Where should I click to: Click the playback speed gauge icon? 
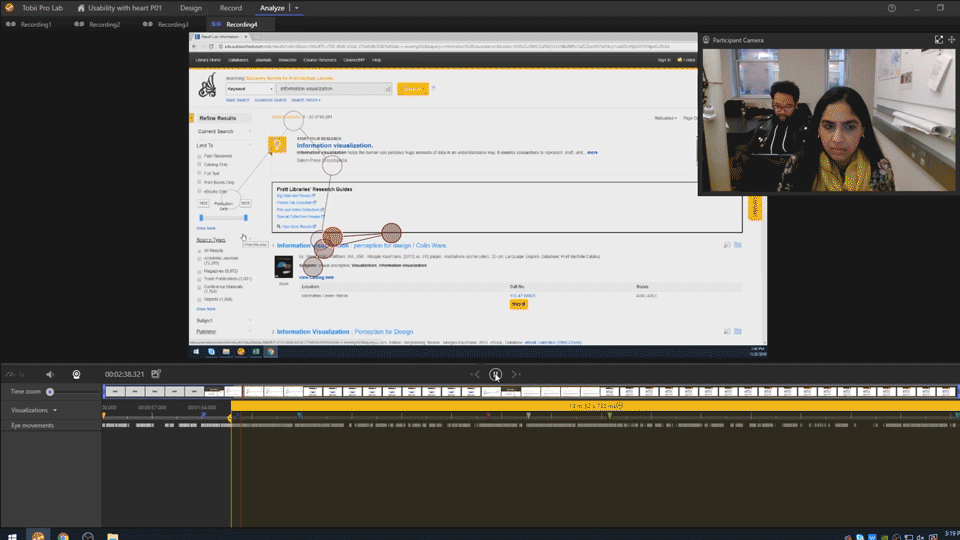coord(10,374)
